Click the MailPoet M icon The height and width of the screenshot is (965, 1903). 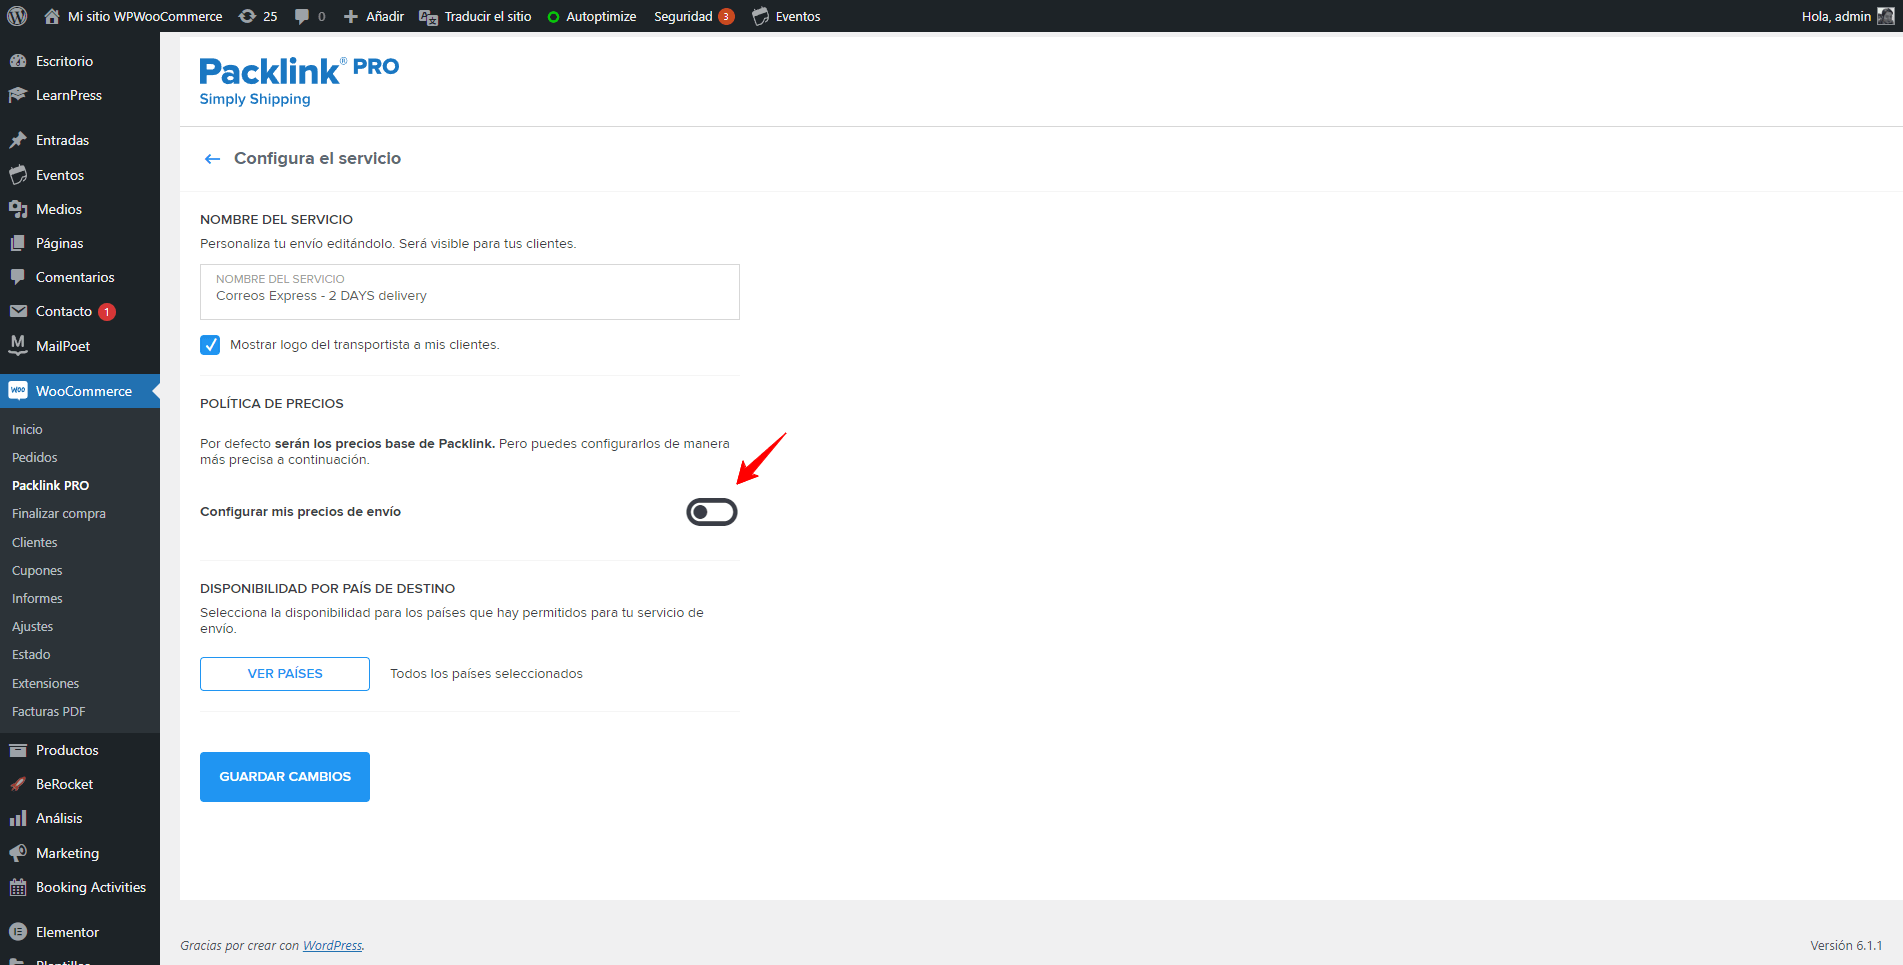tap(18, 345)
